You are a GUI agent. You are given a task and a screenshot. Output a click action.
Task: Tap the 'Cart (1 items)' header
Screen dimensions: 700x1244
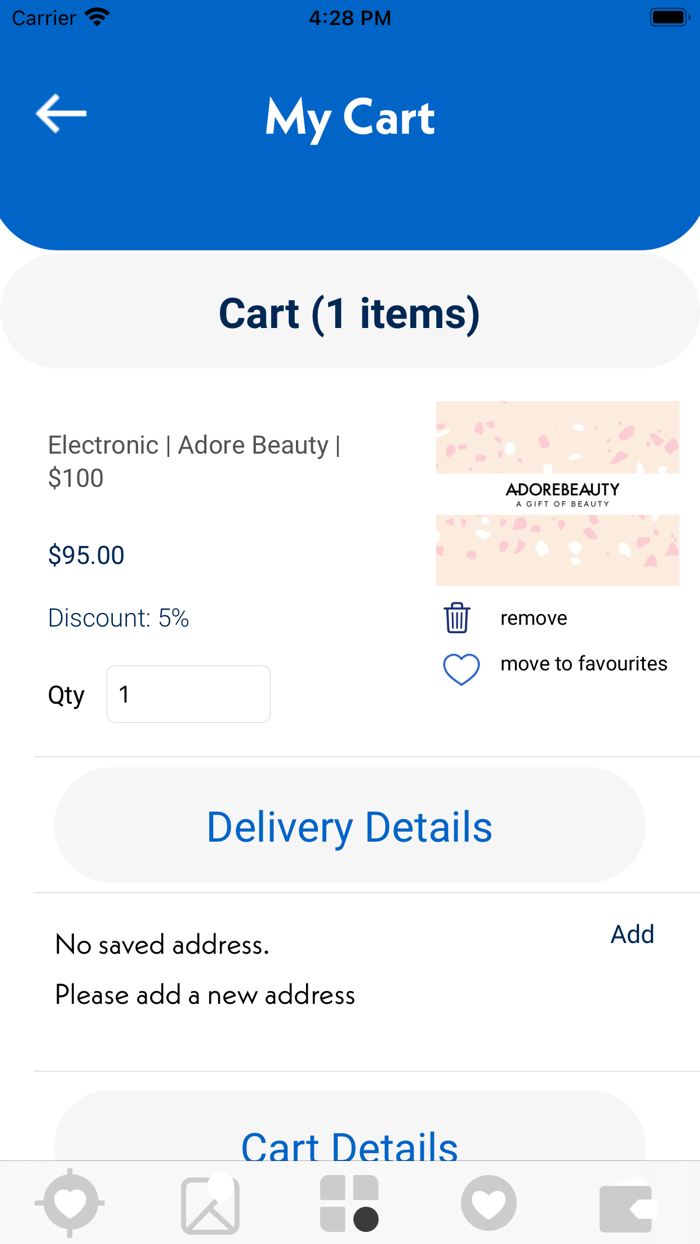(349, 313)
